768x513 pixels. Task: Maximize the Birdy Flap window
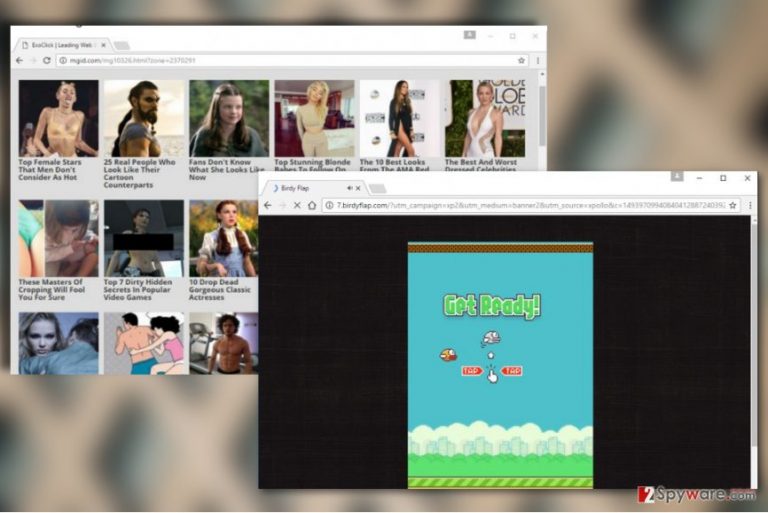click(723, 178)
